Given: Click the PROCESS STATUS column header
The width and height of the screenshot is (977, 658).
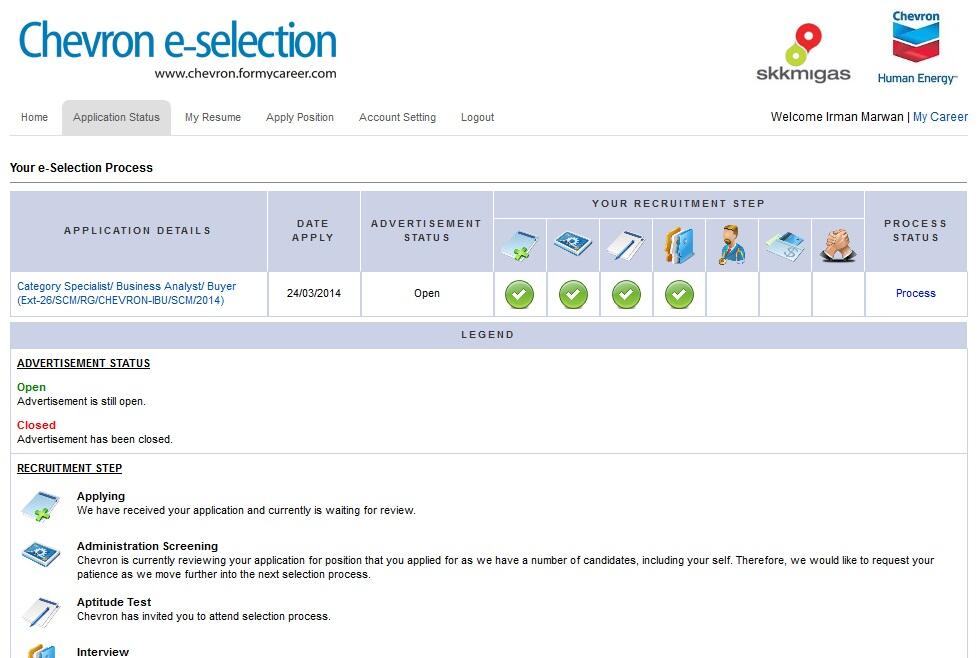Looking at the screenshot, I should coord(915,231).
